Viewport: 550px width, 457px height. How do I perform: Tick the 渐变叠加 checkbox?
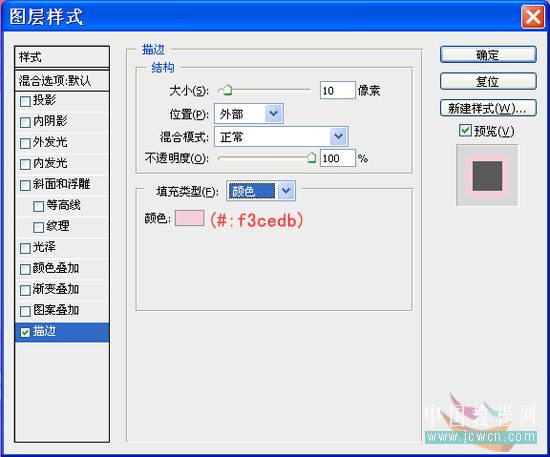point(25,290)
